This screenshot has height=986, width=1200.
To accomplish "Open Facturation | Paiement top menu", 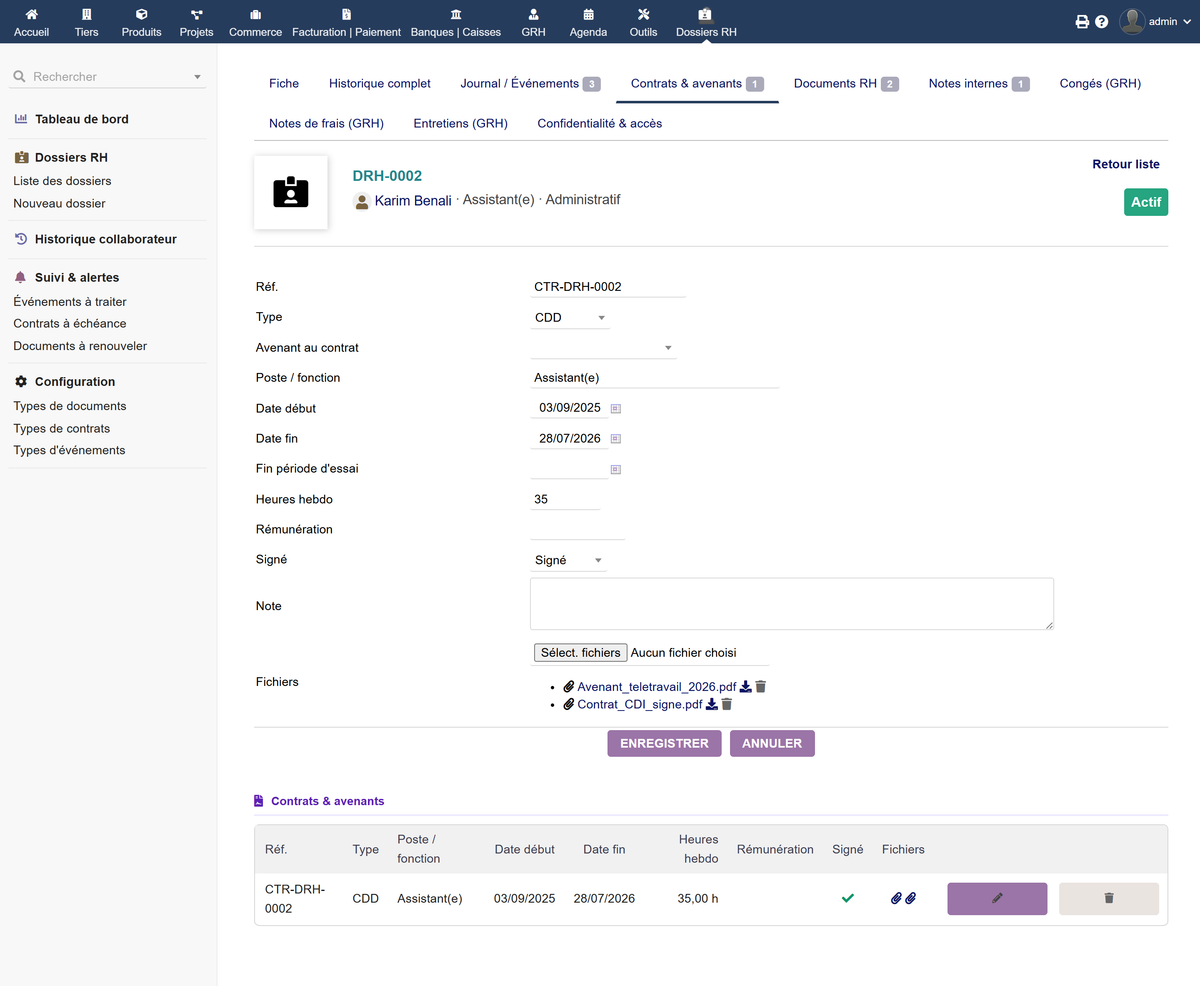I will pos(346,22).
